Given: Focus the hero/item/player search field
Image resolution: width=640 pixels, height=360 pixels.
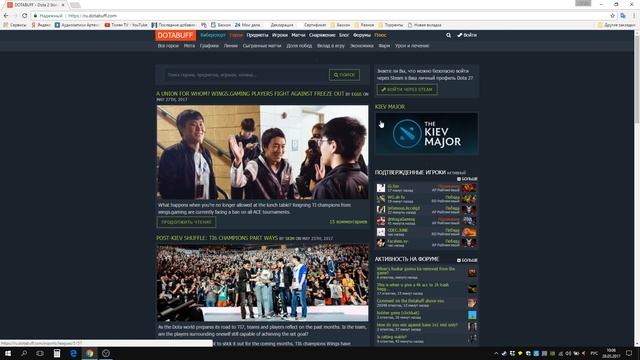Looking at the screenshot, I should coord(245,75).
